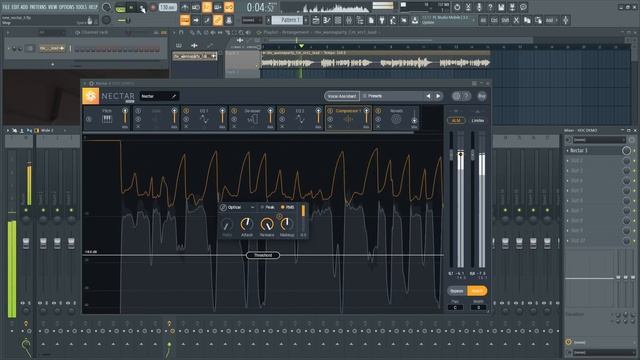The height and width of the screenshot is (360, 640).
Task: Click the help question mark icon
Action: (490, 7)
